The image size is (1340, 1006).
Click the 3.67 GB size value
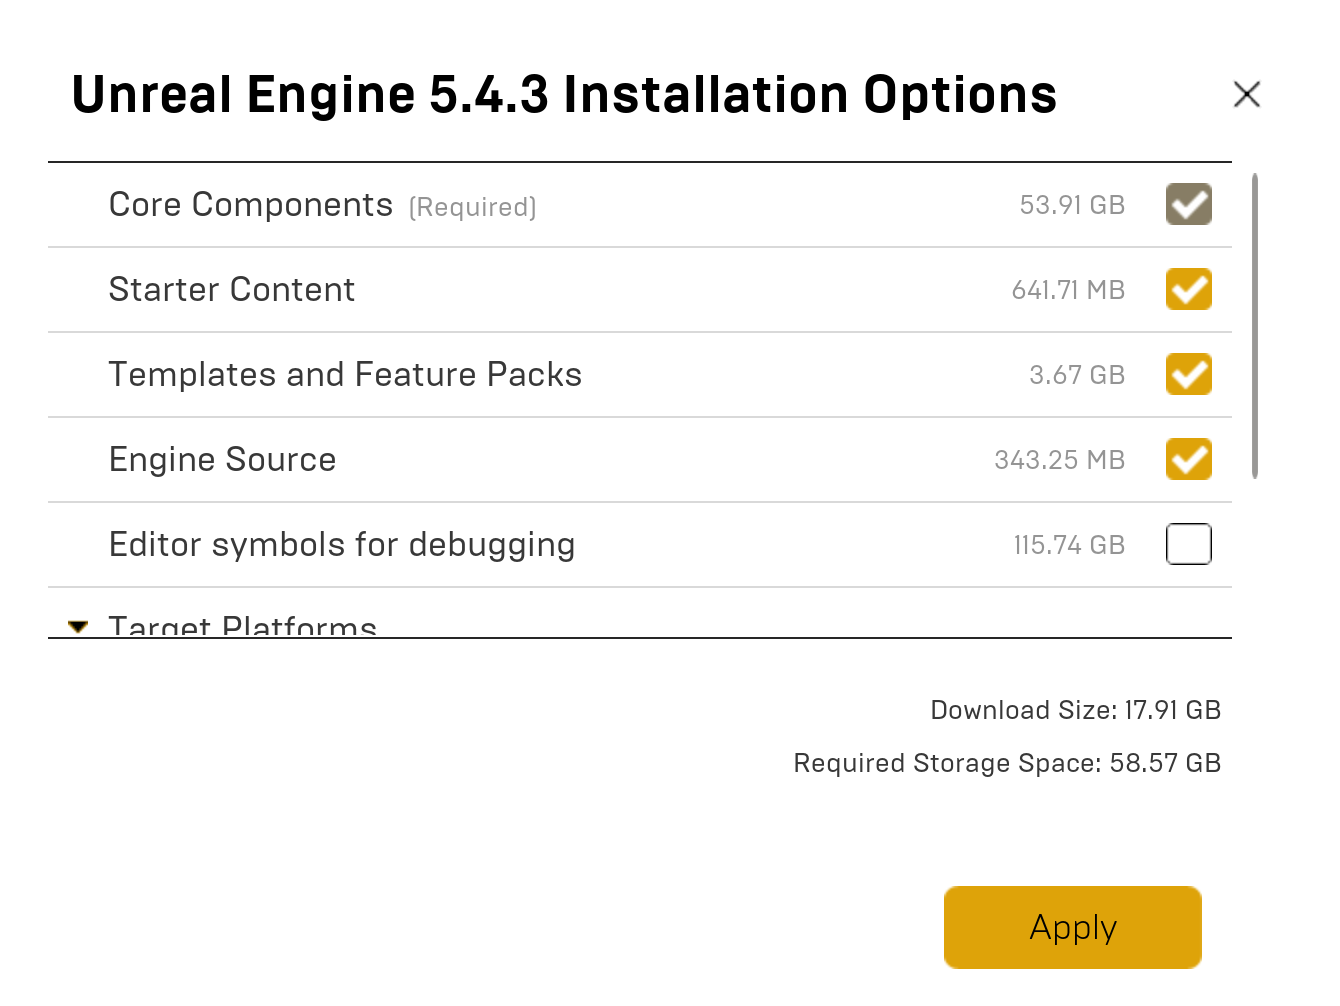1077,375
